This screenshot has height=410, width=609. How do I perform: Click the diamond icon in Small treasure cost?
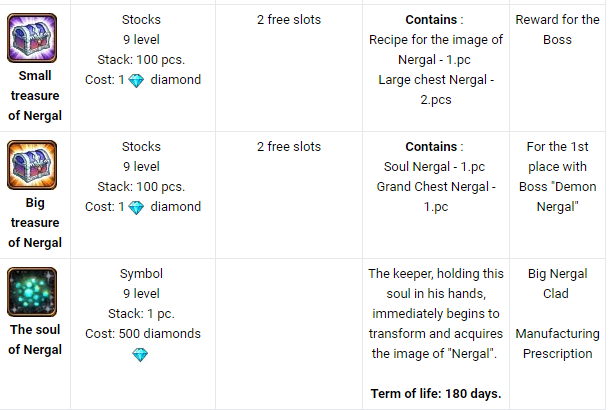click(136, 80)
